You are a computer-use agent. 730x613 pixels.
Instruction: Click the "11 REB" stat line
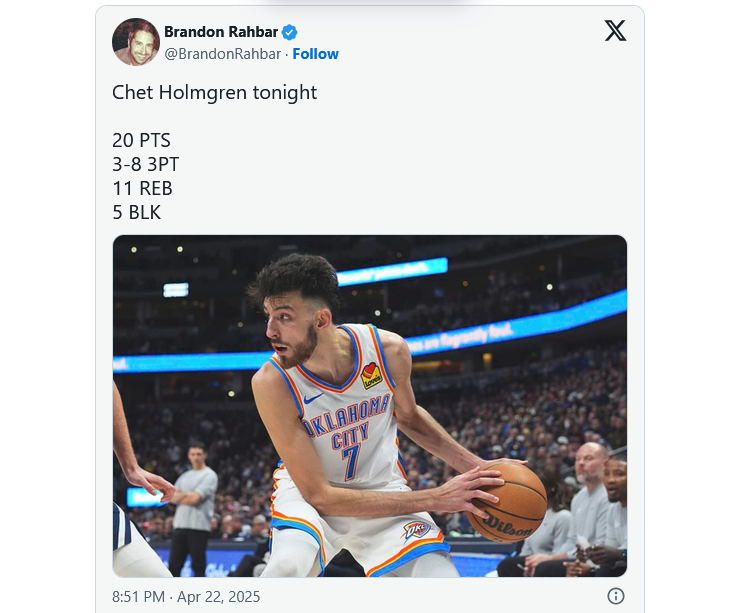click(142, 188)
